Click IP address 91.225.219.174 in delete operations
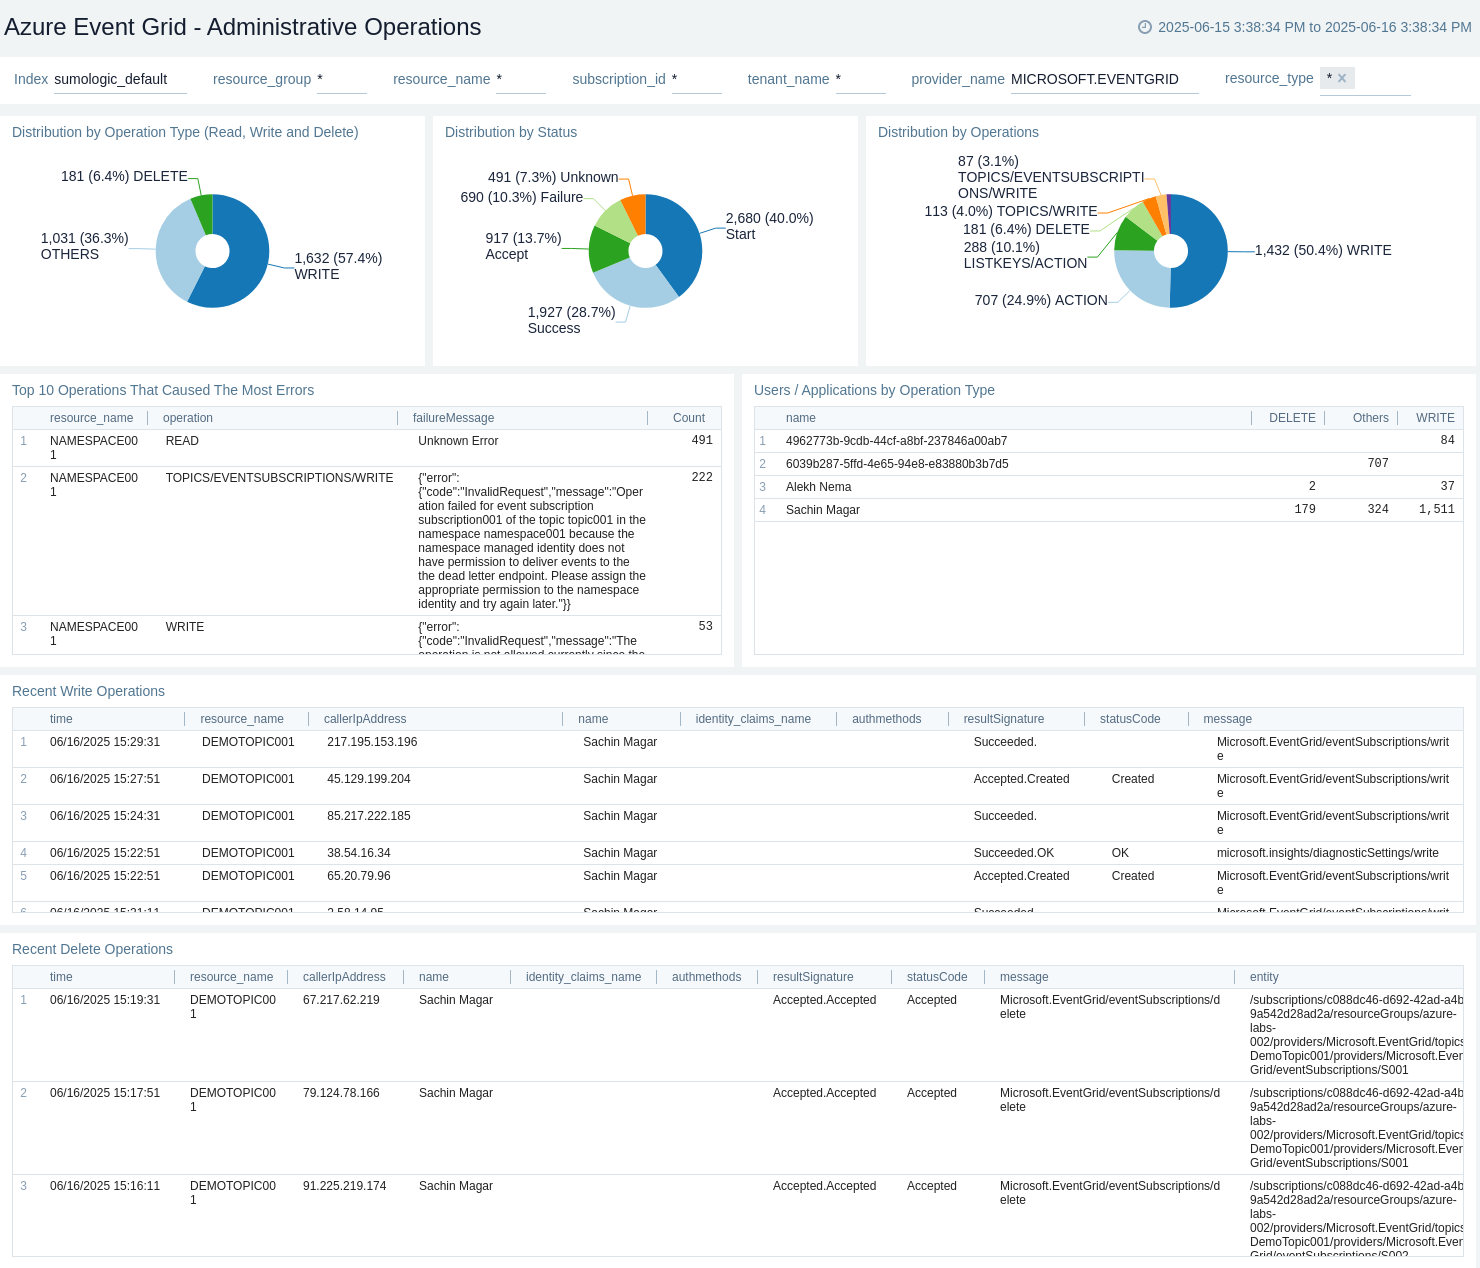 [x=345, y=1186]
